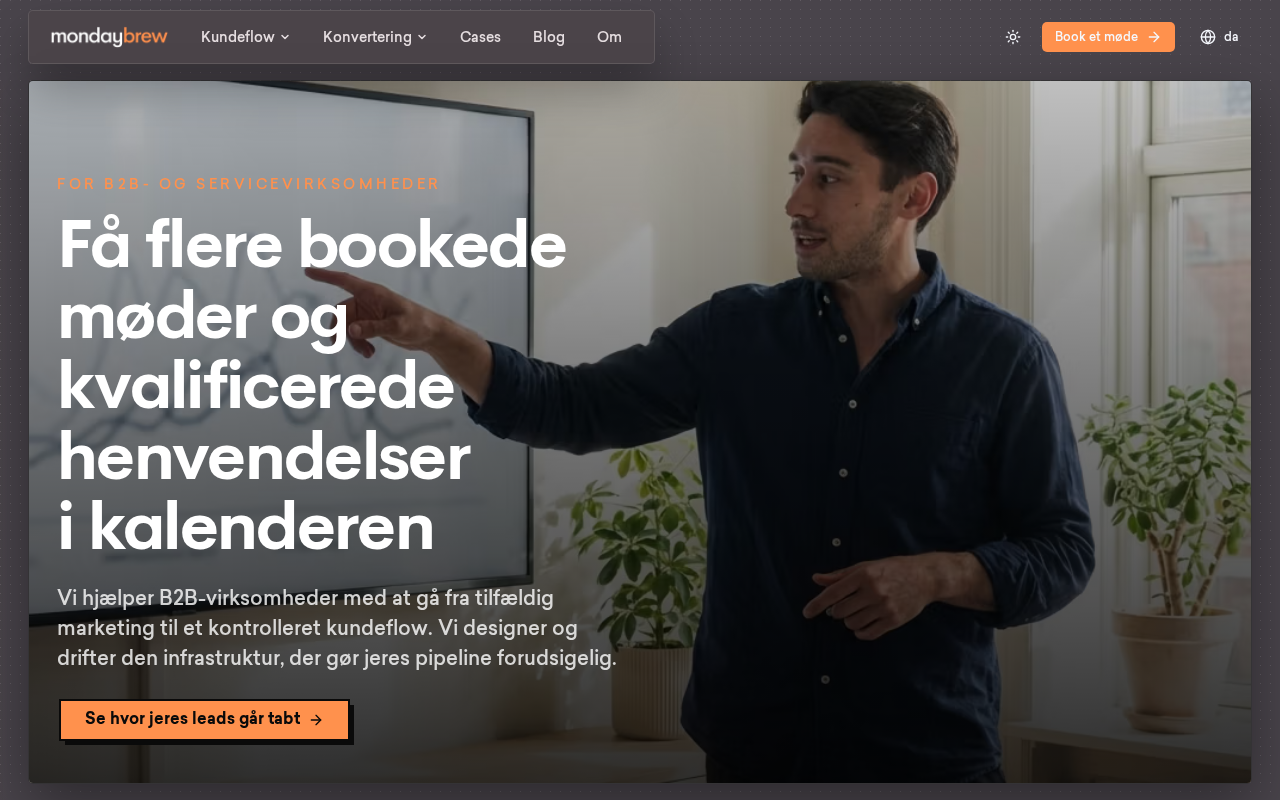This screenshot has height=800, width=1280.
Task: Open the Konvertering menu item
Action: click(x=375, y=37)
